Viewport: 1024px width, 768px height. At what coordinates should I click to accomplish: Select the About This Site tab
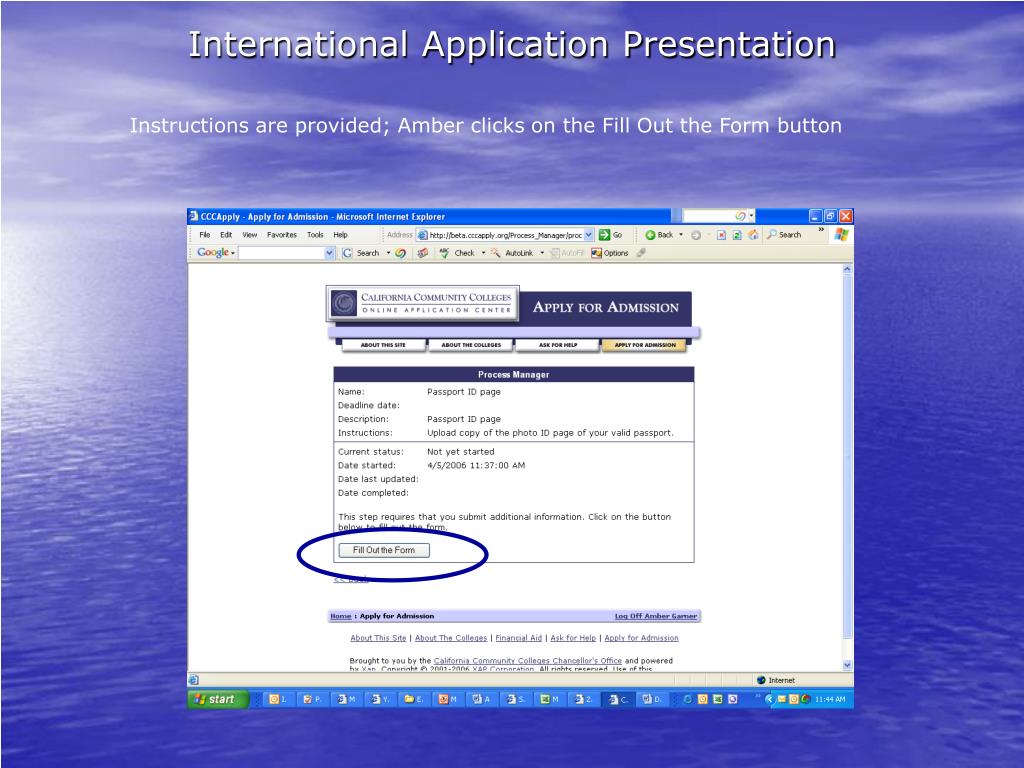pos(383,345)
